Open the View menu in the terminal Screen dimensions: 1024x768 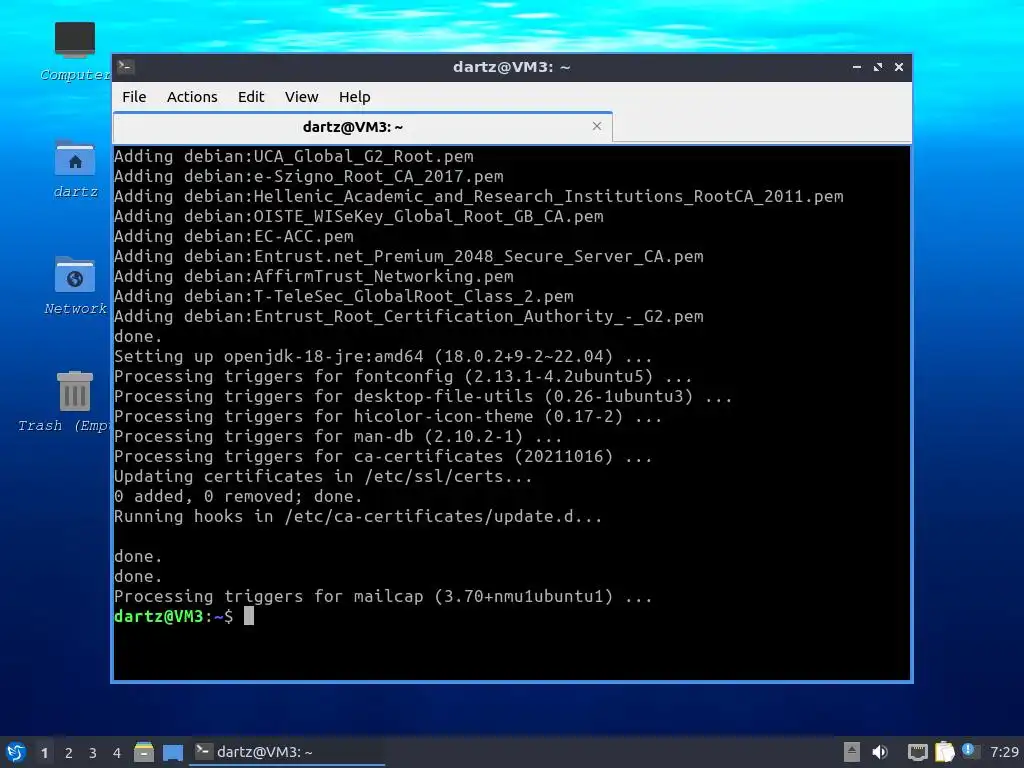coord(301,97)
